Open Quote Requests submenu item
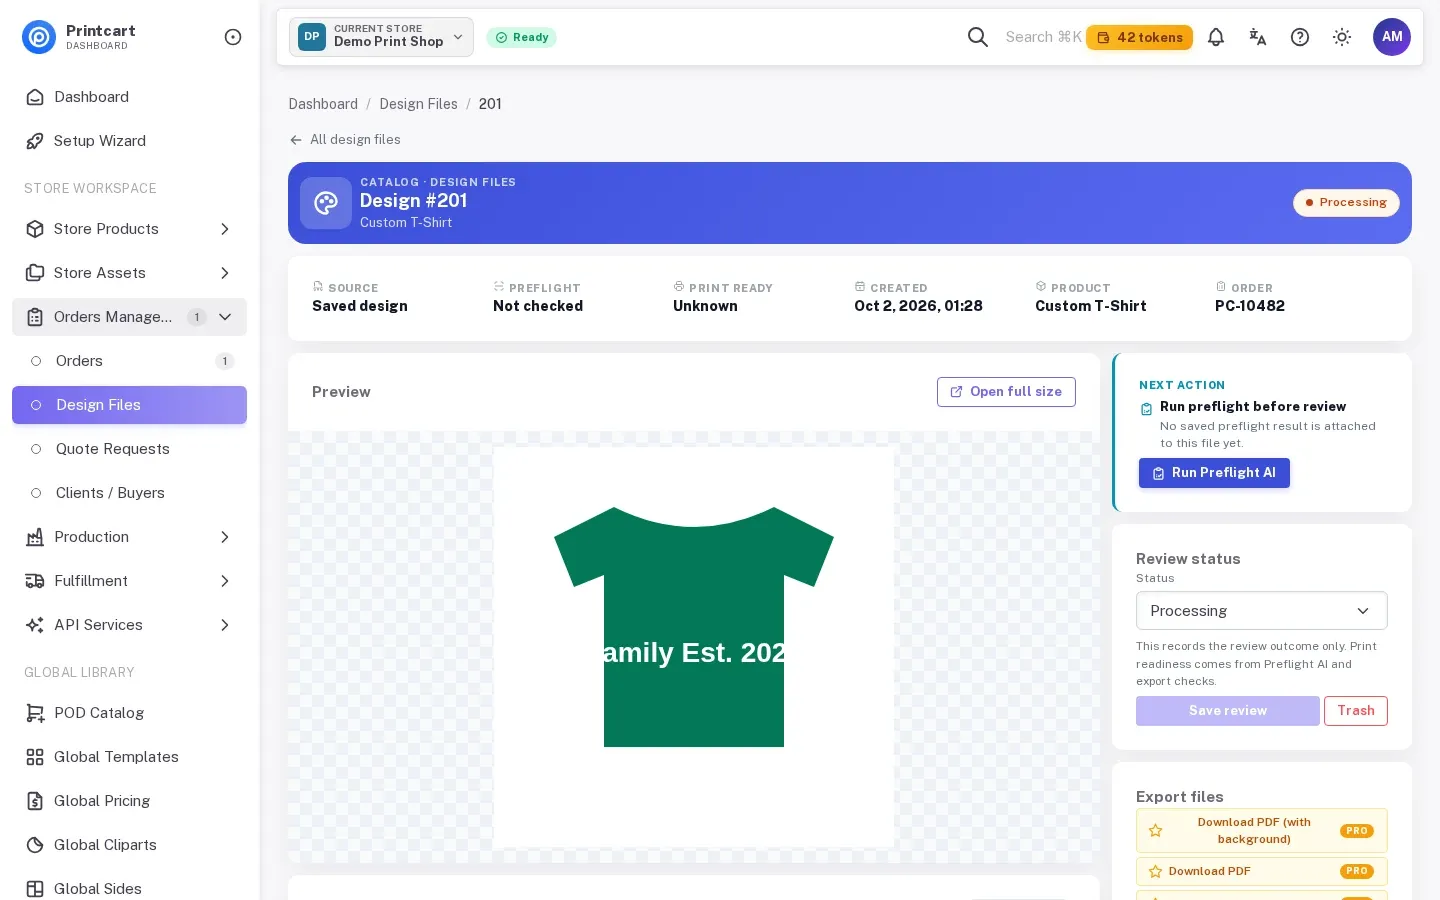This screenshot has height=900, width=1440. coord(129,449)
